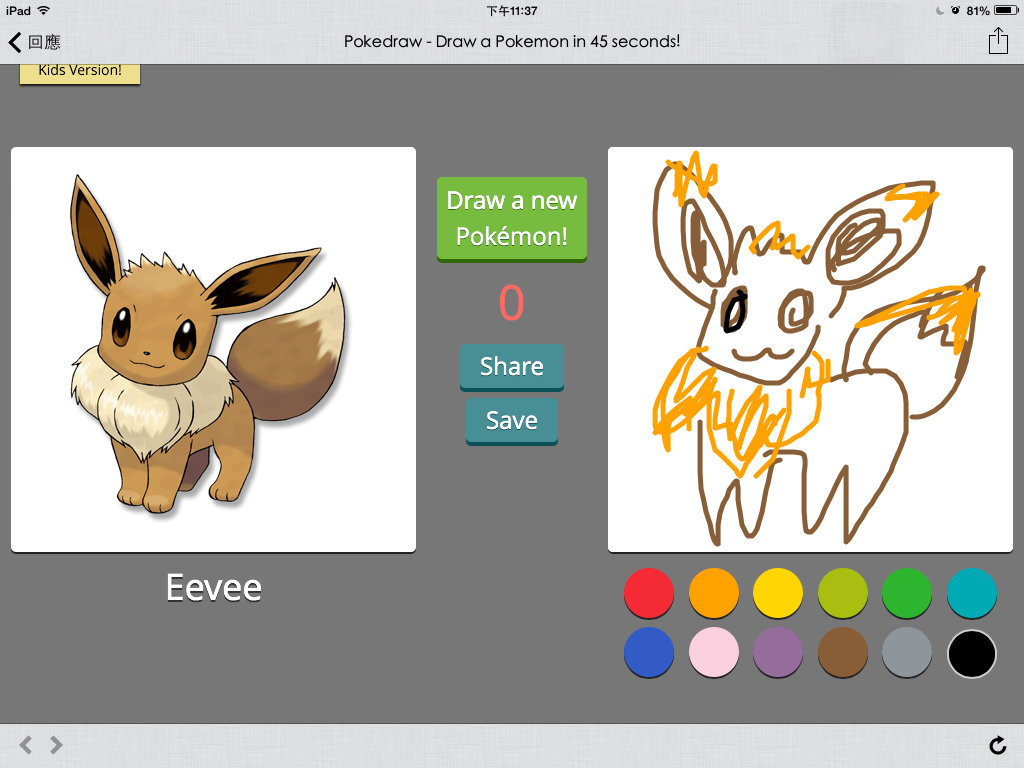Tap the clock showing 下午11:37
This screenshot has width=1024, height=768.
point(512,10)
